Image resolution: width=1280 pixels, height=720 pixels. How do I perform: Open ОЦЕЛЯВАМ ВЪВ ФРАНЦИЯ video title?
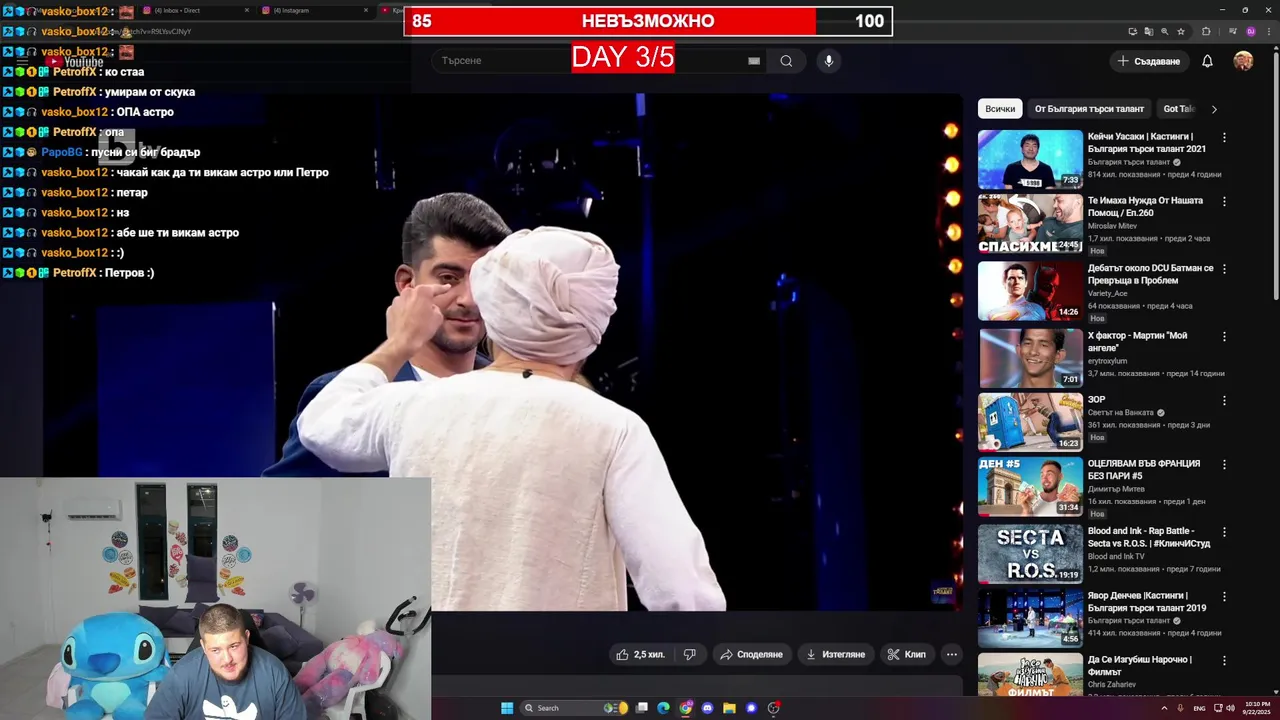tap(1144, 470)
